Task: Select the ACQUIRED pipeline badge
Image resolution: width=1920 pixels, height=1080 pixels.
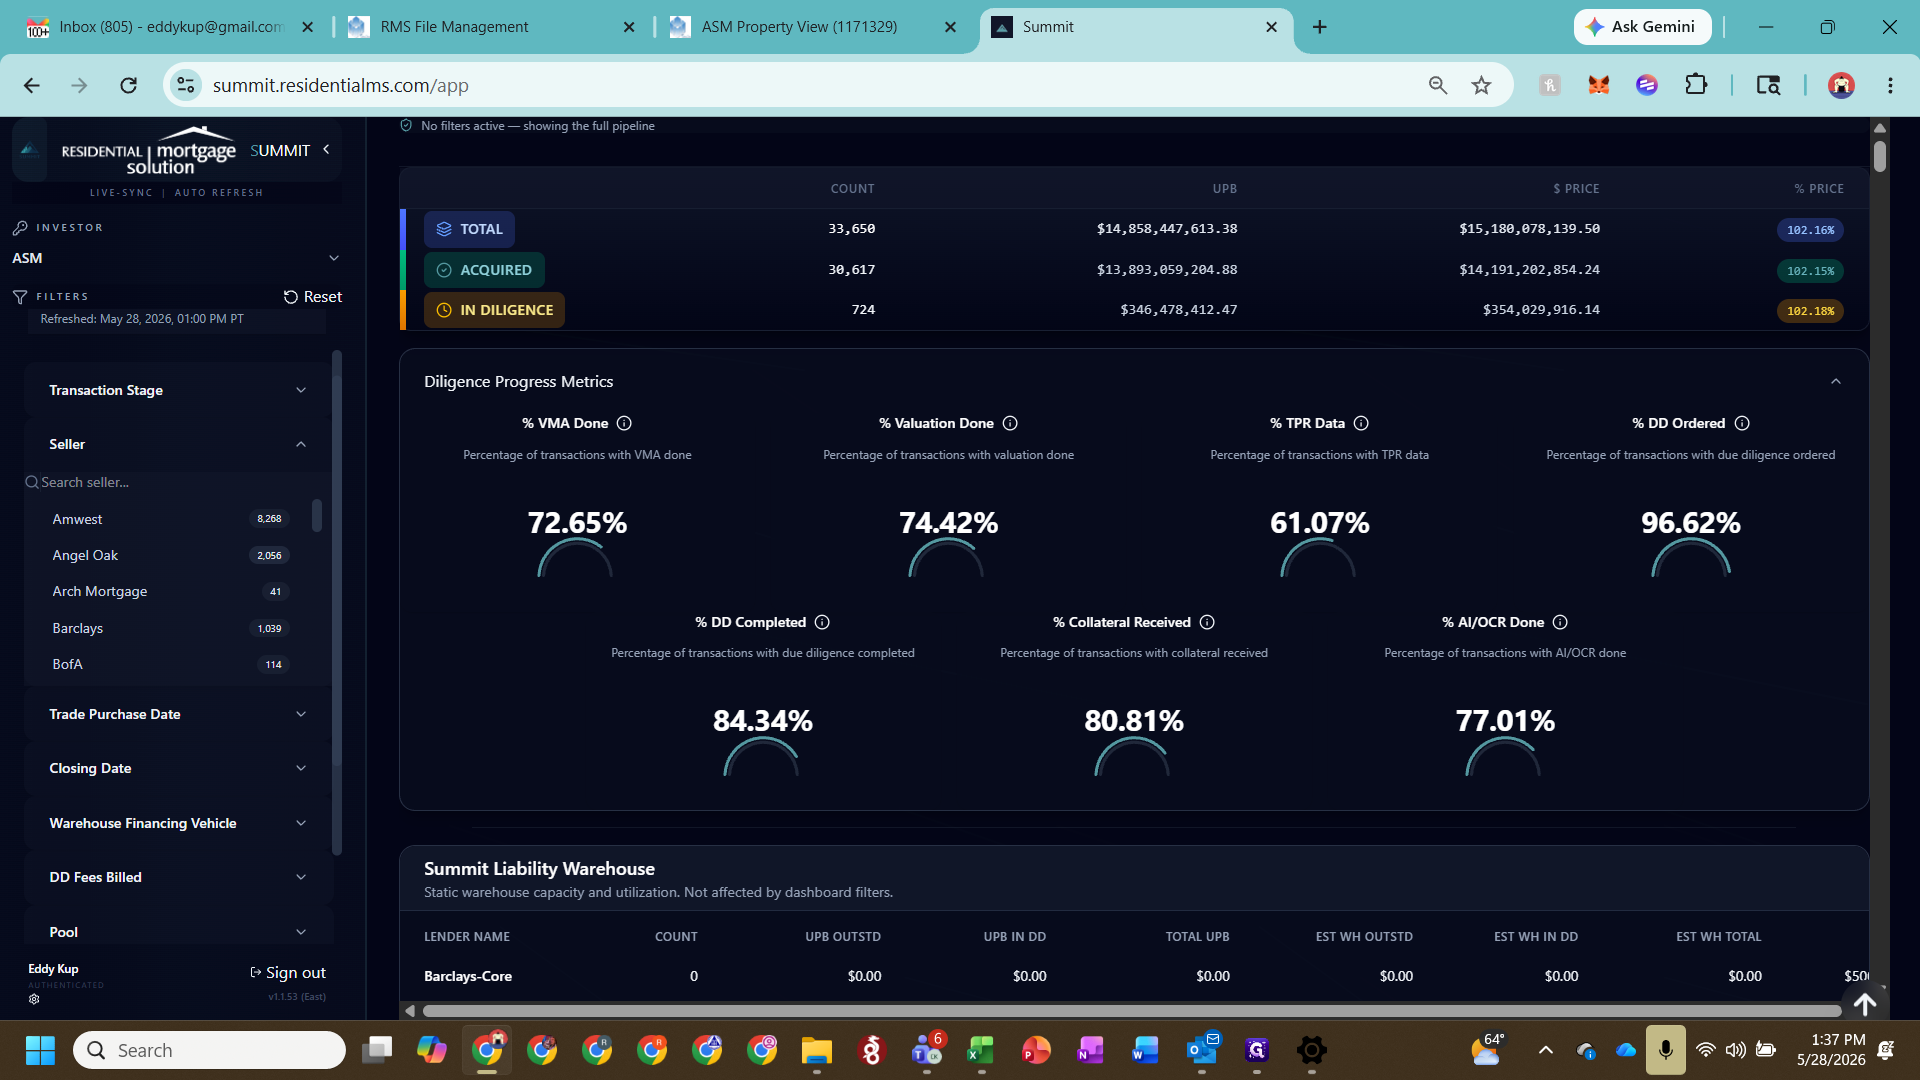Action: click(x=484, y=270)
